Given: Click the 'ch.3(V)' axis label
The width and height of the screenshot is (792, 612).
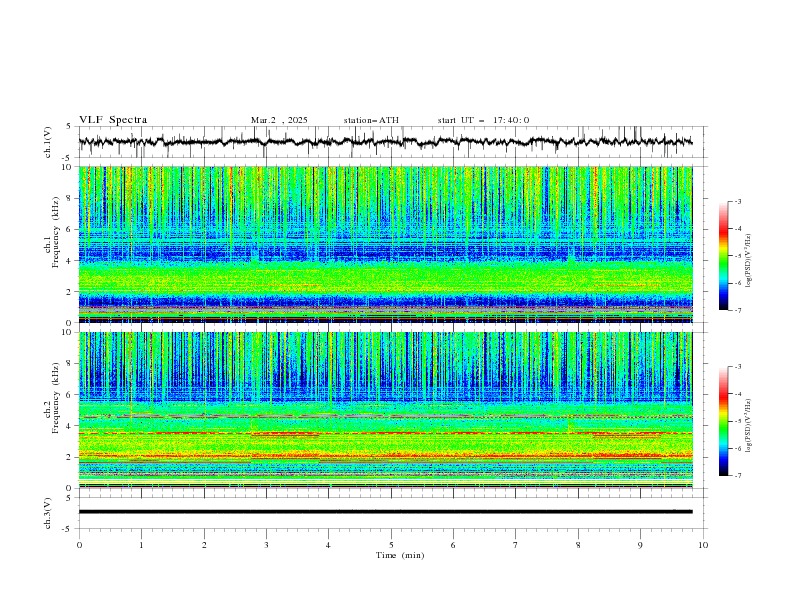Looking at the screenshot, I should pyautogui.click(x=47, y=513).
